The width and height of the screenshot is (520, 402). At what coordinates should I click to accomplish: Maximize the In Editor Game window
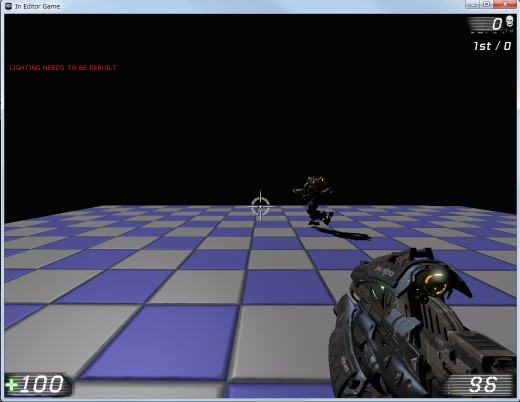click(x=487, y=4)
